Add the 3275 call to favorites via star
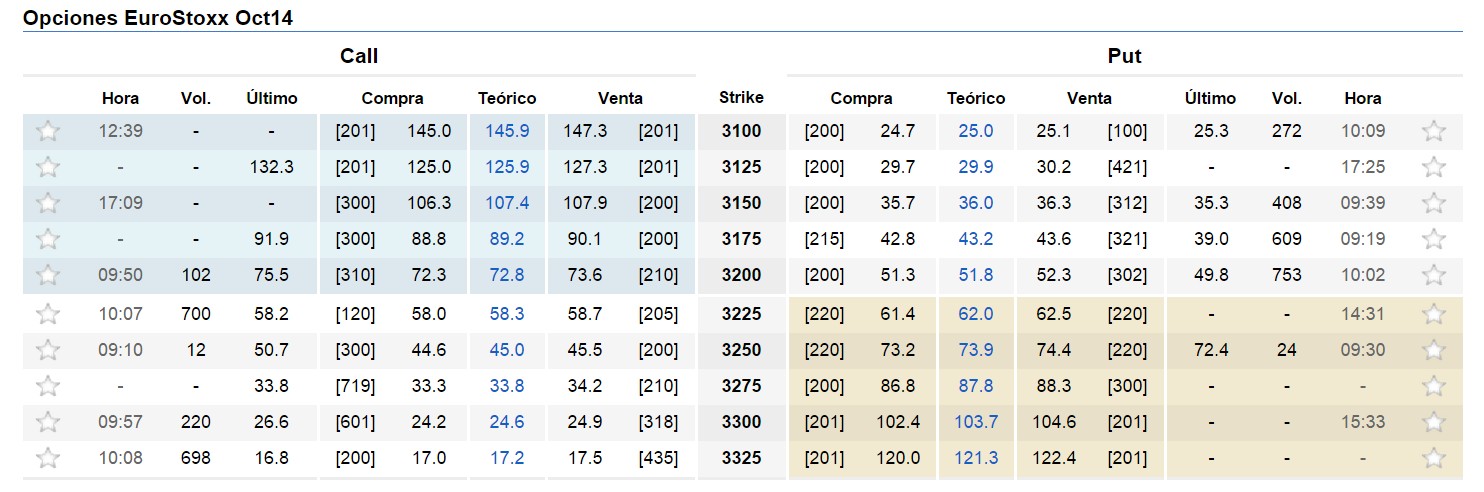Viewport: 1484px width, 492px height. coord(47,386)
